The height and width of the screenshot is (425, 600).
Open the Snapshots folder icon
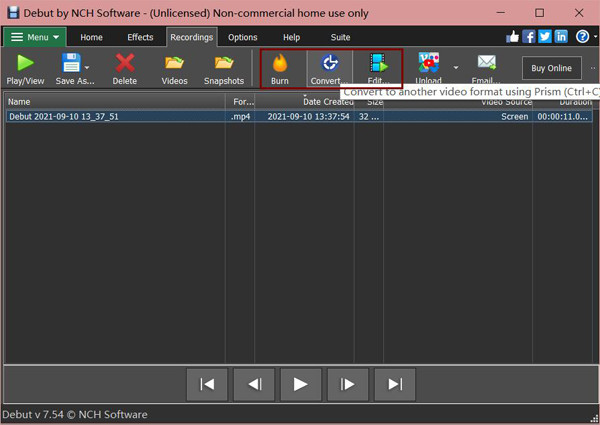(224, 63)
